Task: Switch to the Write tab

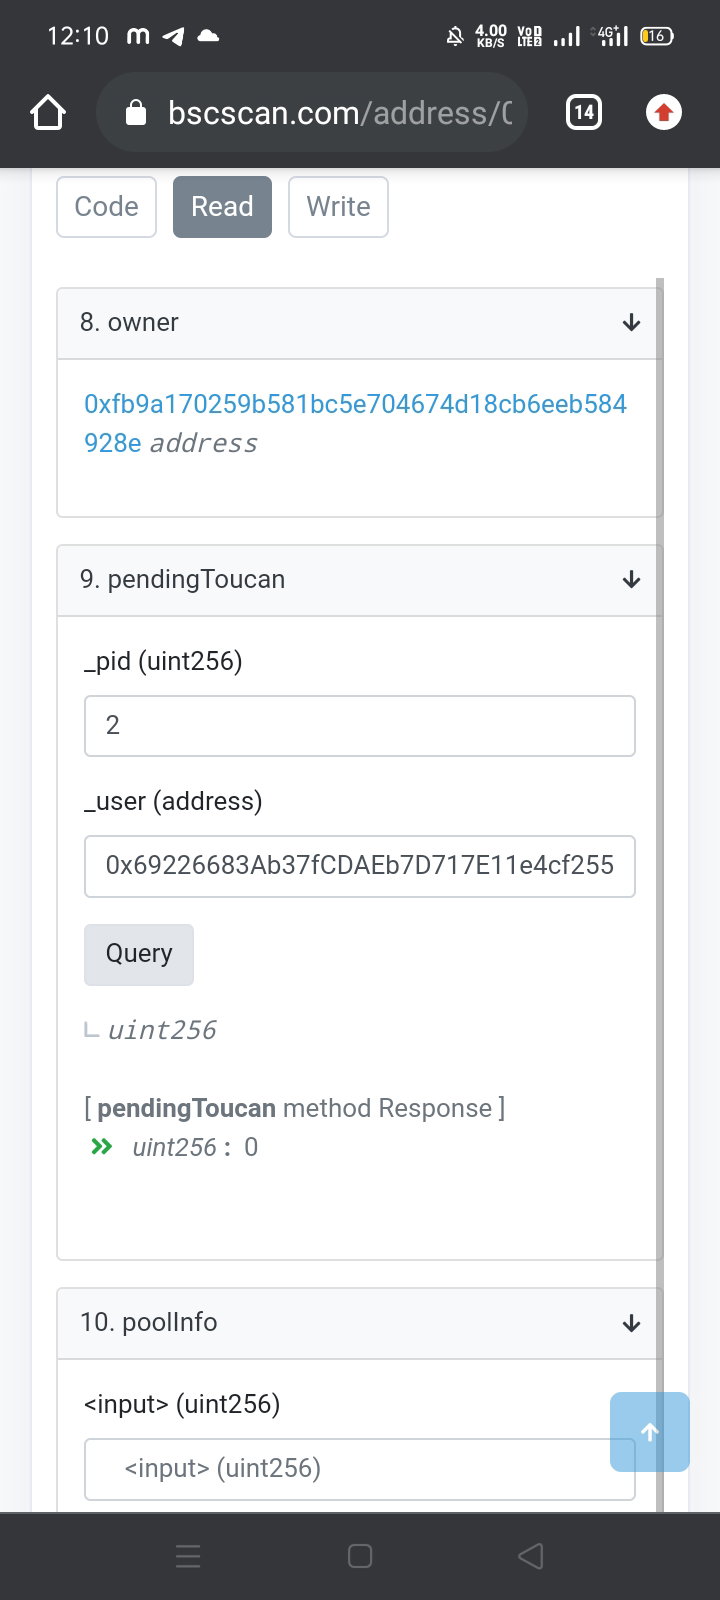Action: click(x=338, y=207)
